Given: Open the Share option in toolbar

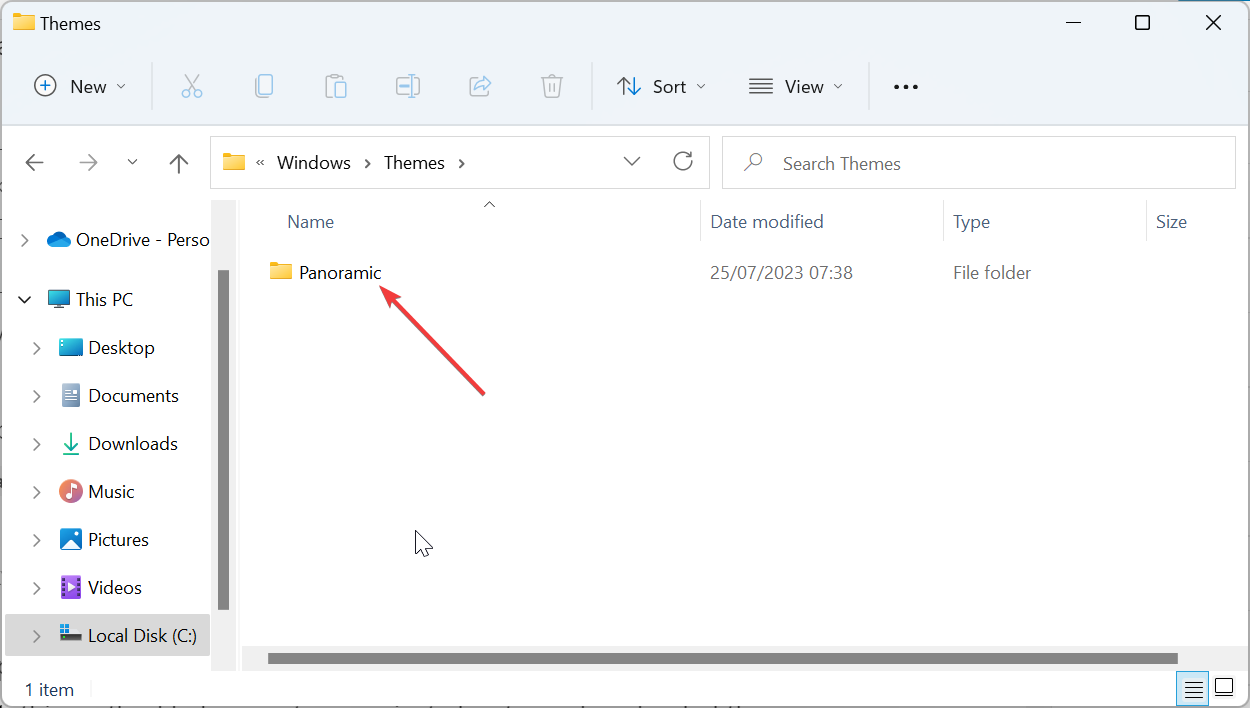Looking at the screenshot, I should point(479,86).
